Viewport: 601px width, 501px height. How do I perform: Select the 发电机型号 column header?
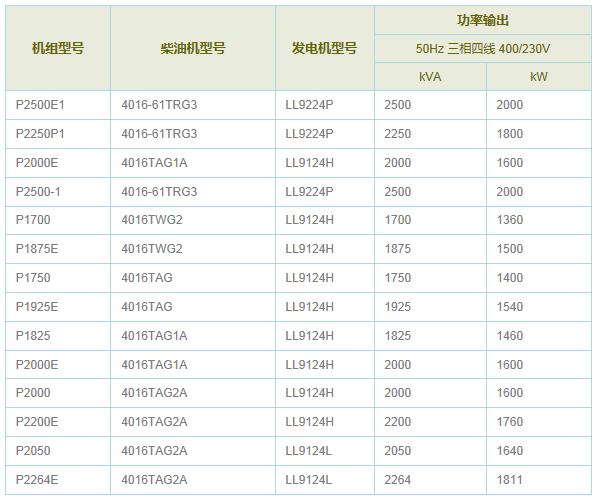[324, 48]
